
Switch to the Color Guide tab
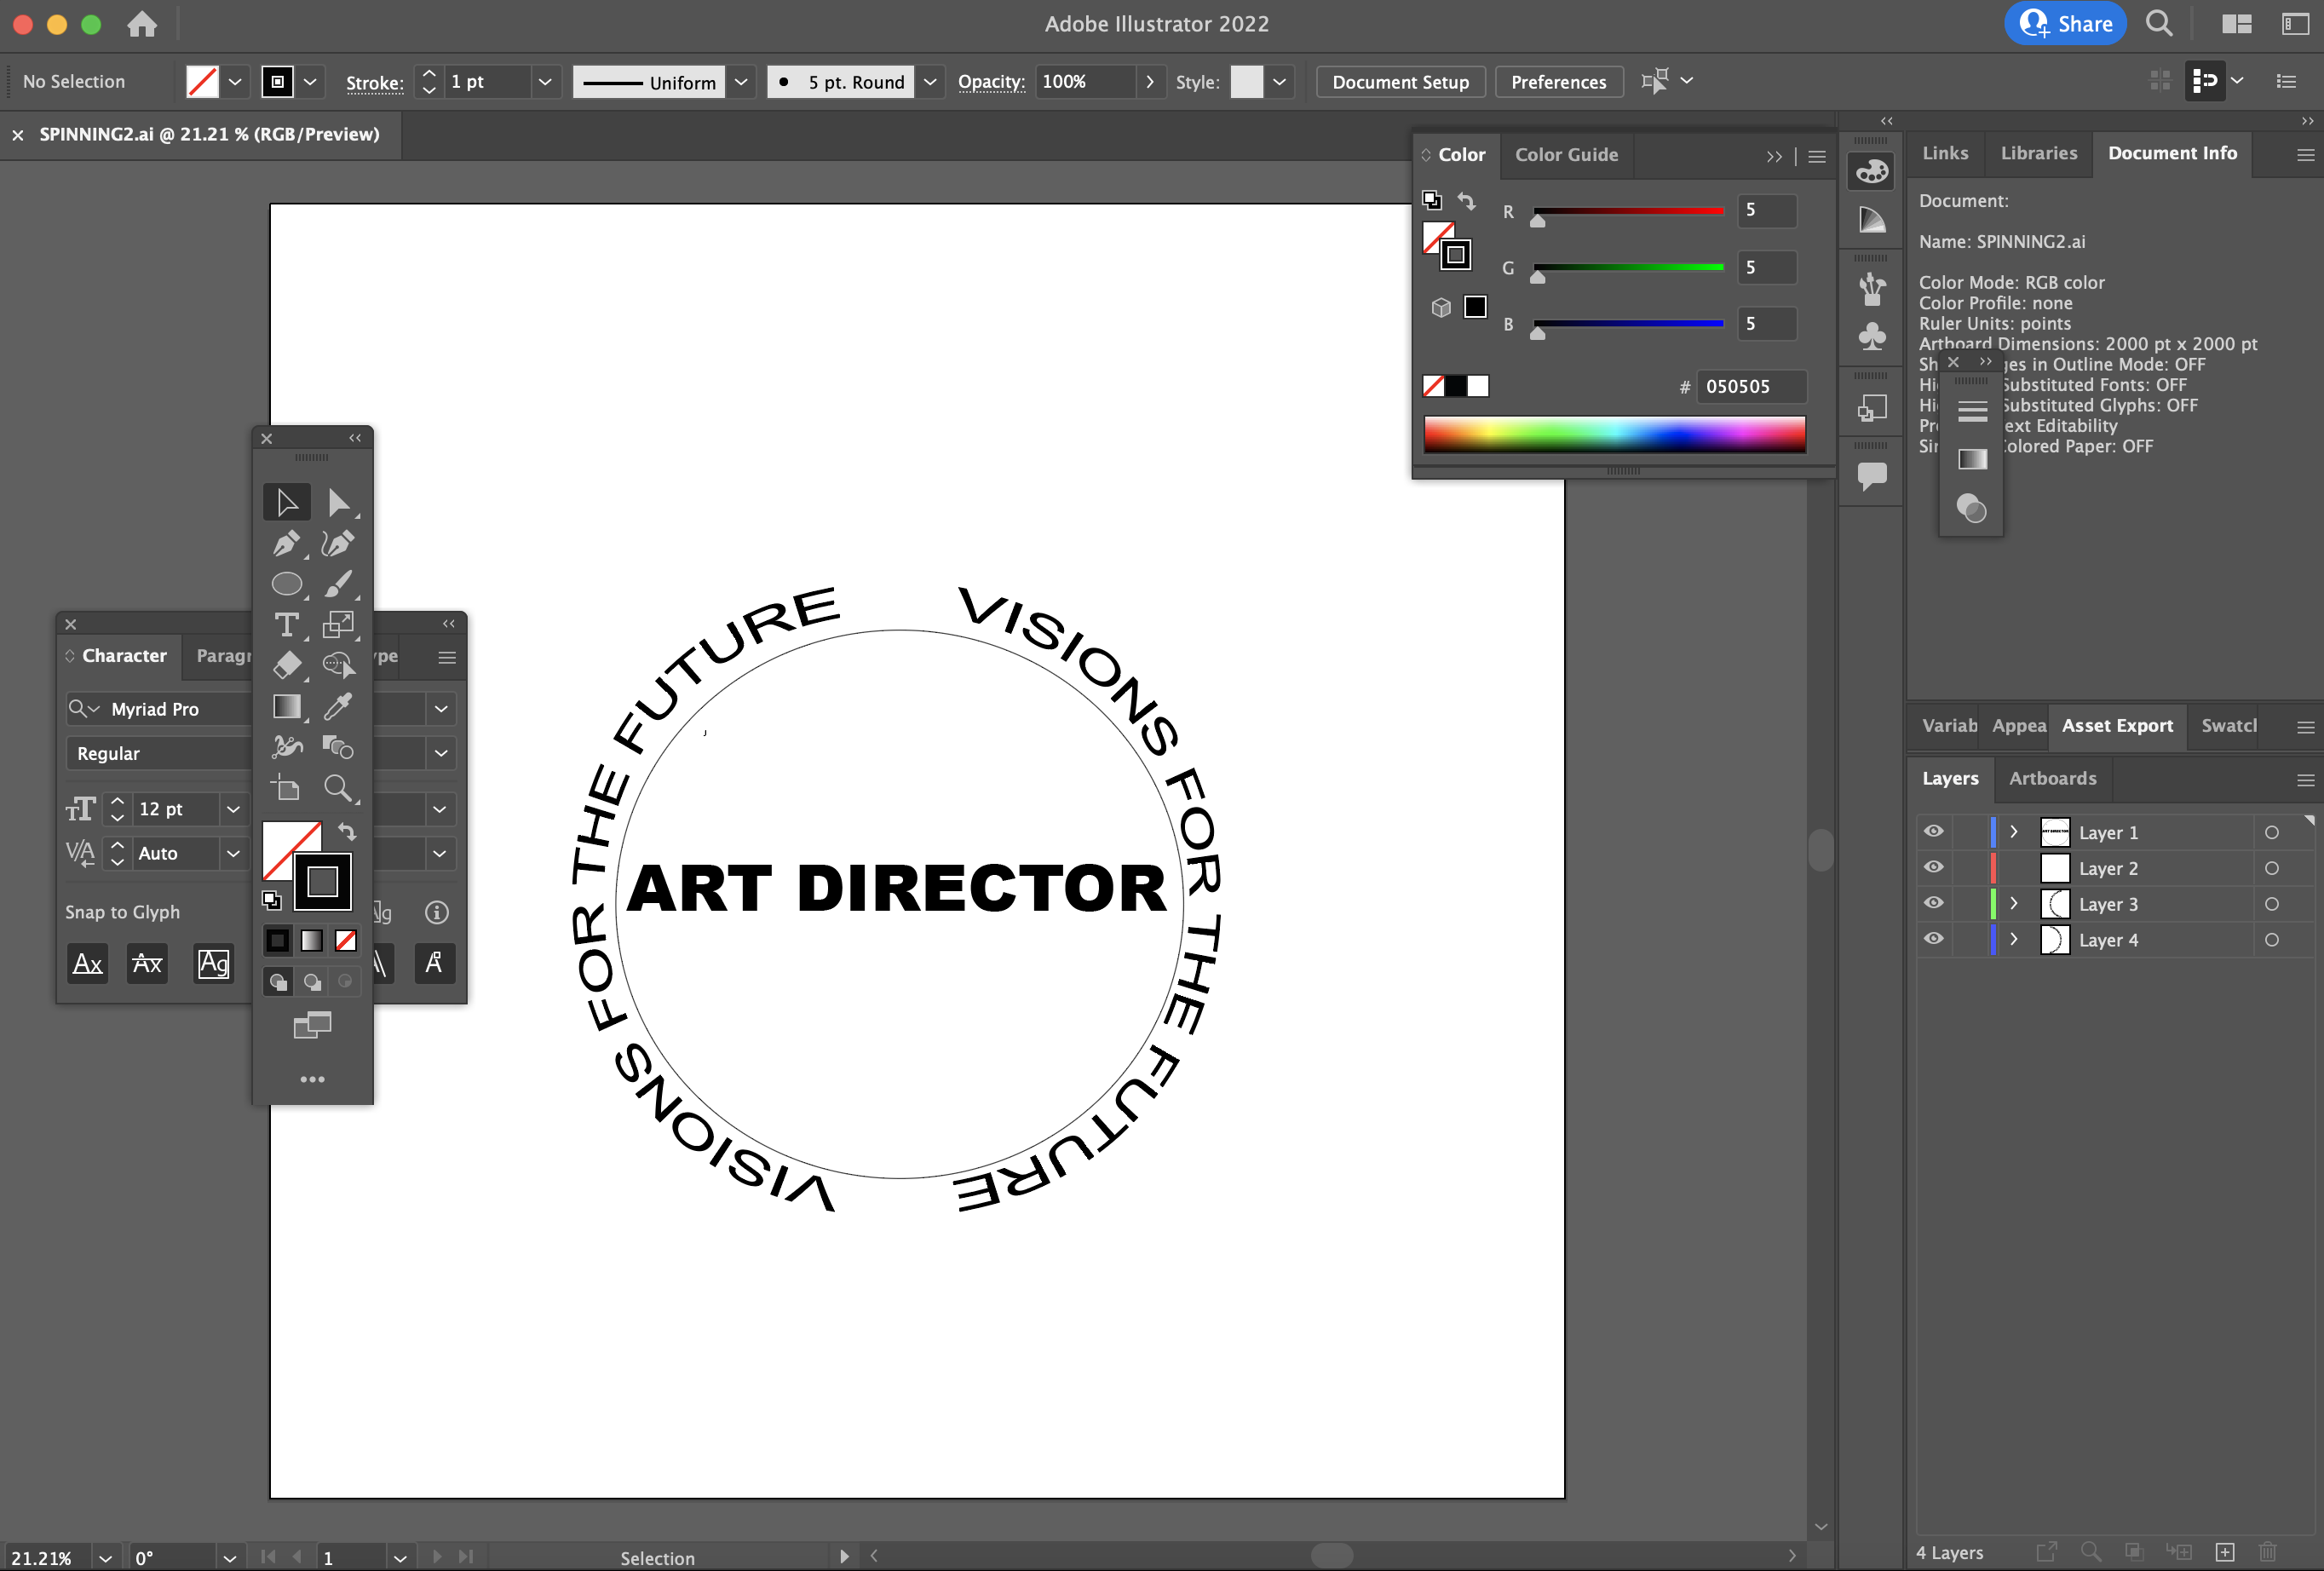(x=1565, y=154)
